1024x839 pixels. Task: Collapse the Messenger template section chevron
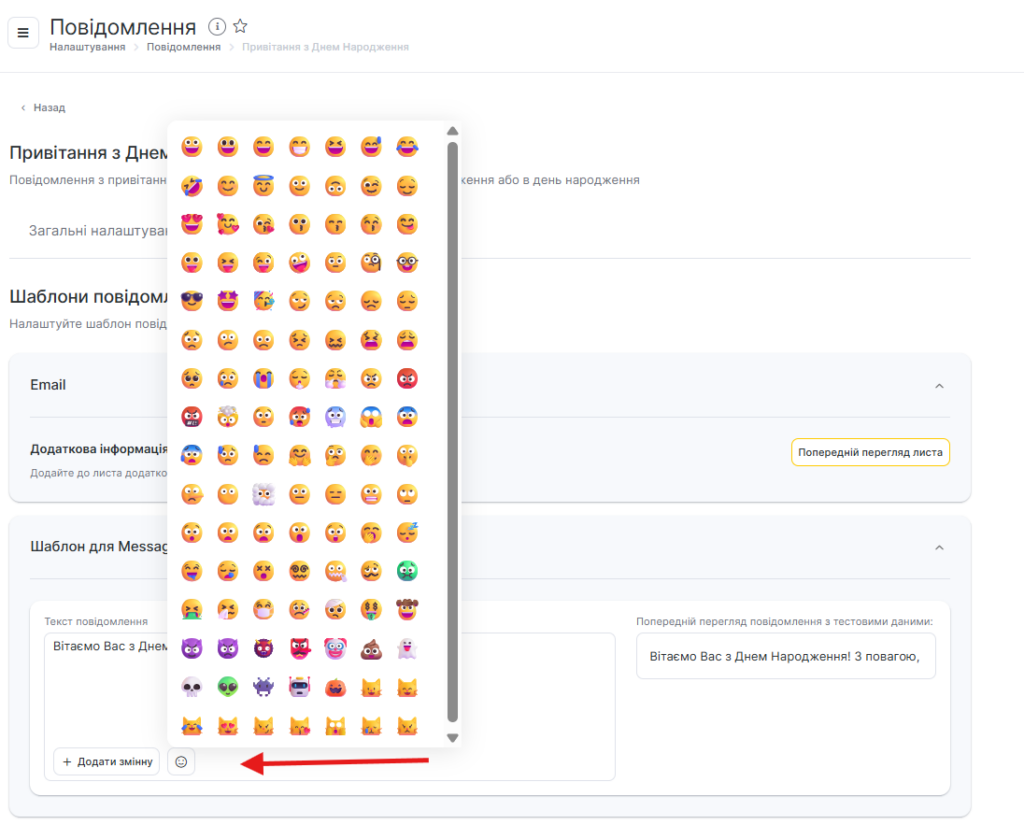pyautogui.click(x=939, y=548)
